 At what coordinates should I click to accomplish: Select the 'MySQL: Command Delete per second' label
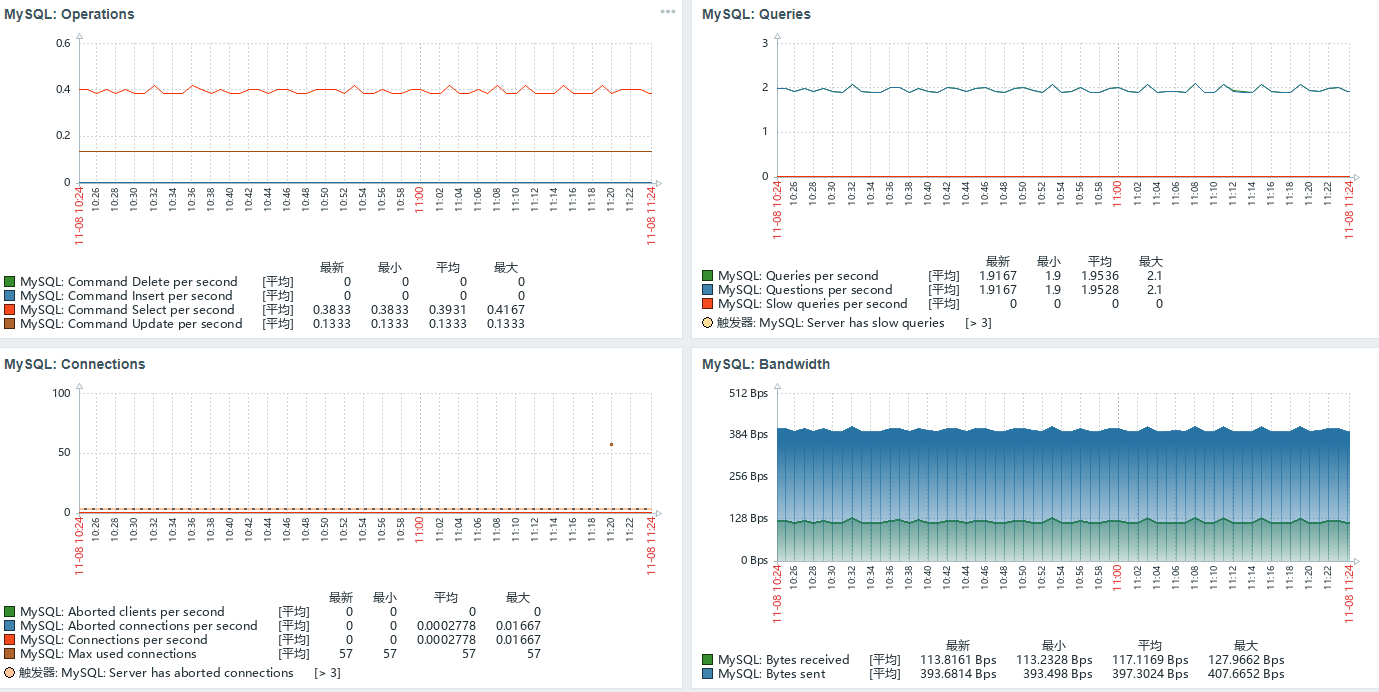point(129,282)
